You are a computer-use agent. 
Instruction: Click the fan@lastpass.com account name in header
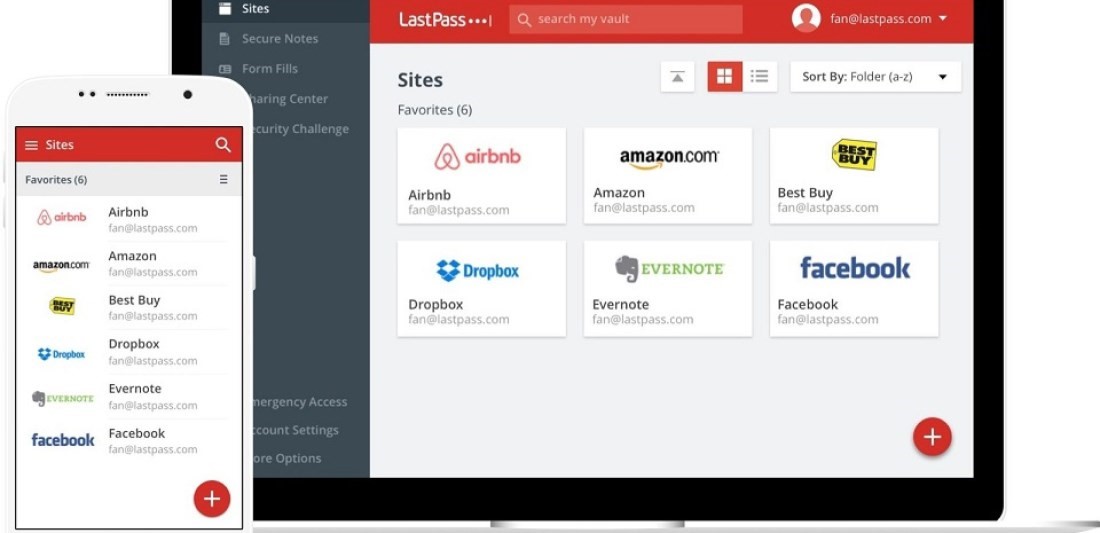pyautogui.click(x=880, y=19)
